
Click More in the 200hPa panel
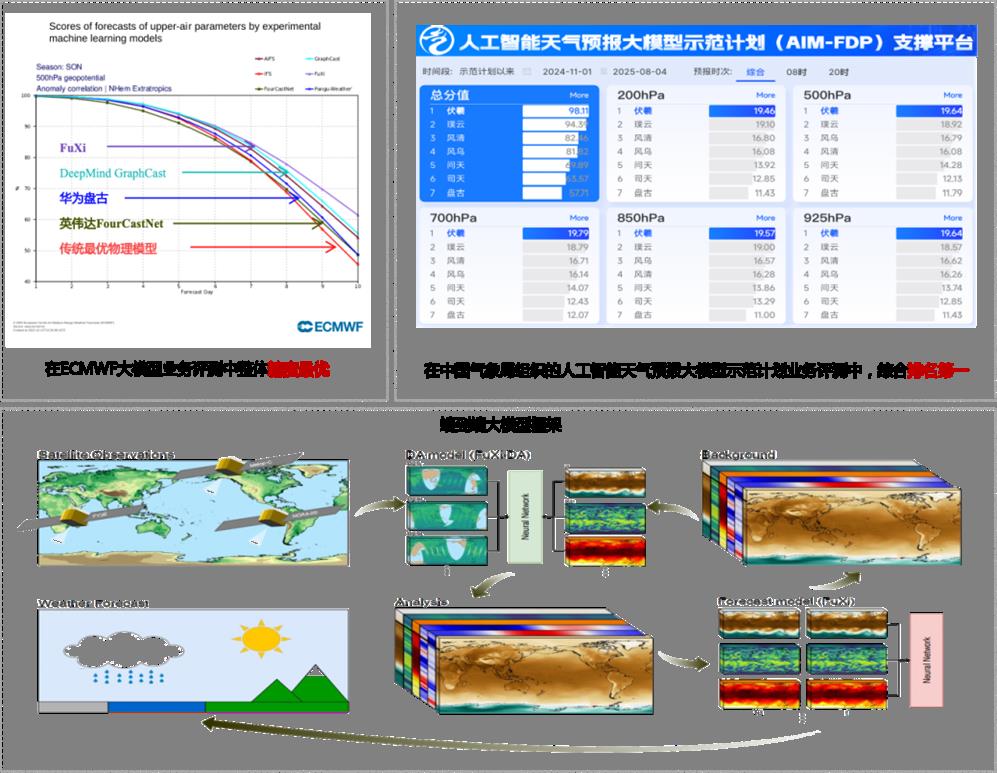pyautogui.click(x=766, y=95)
